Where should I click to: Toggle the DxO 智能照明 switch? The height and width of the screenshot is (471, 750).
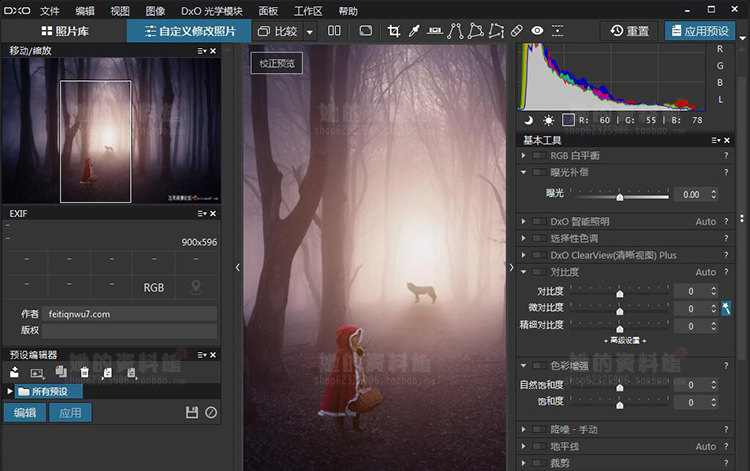pyautogui.click(x=539, y=221)
